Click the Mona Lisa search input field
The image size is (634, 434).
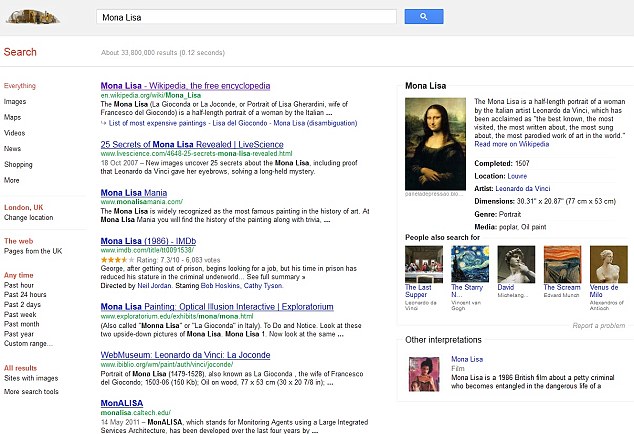pyautogui.click(x=246, y=17)
